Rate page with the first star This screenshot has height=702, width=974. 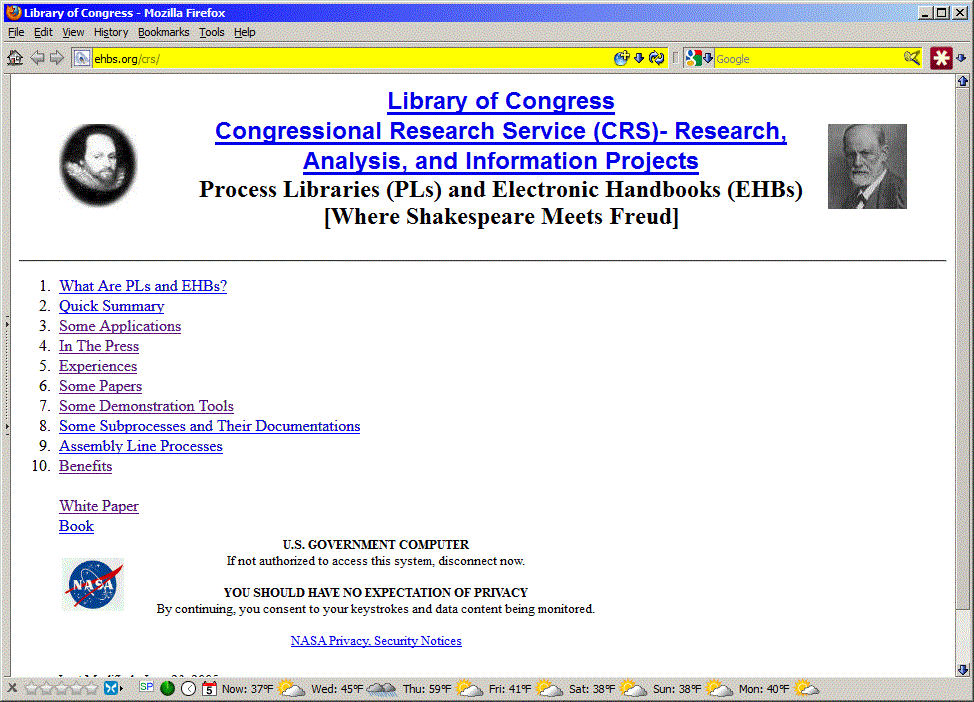[33, 688]
